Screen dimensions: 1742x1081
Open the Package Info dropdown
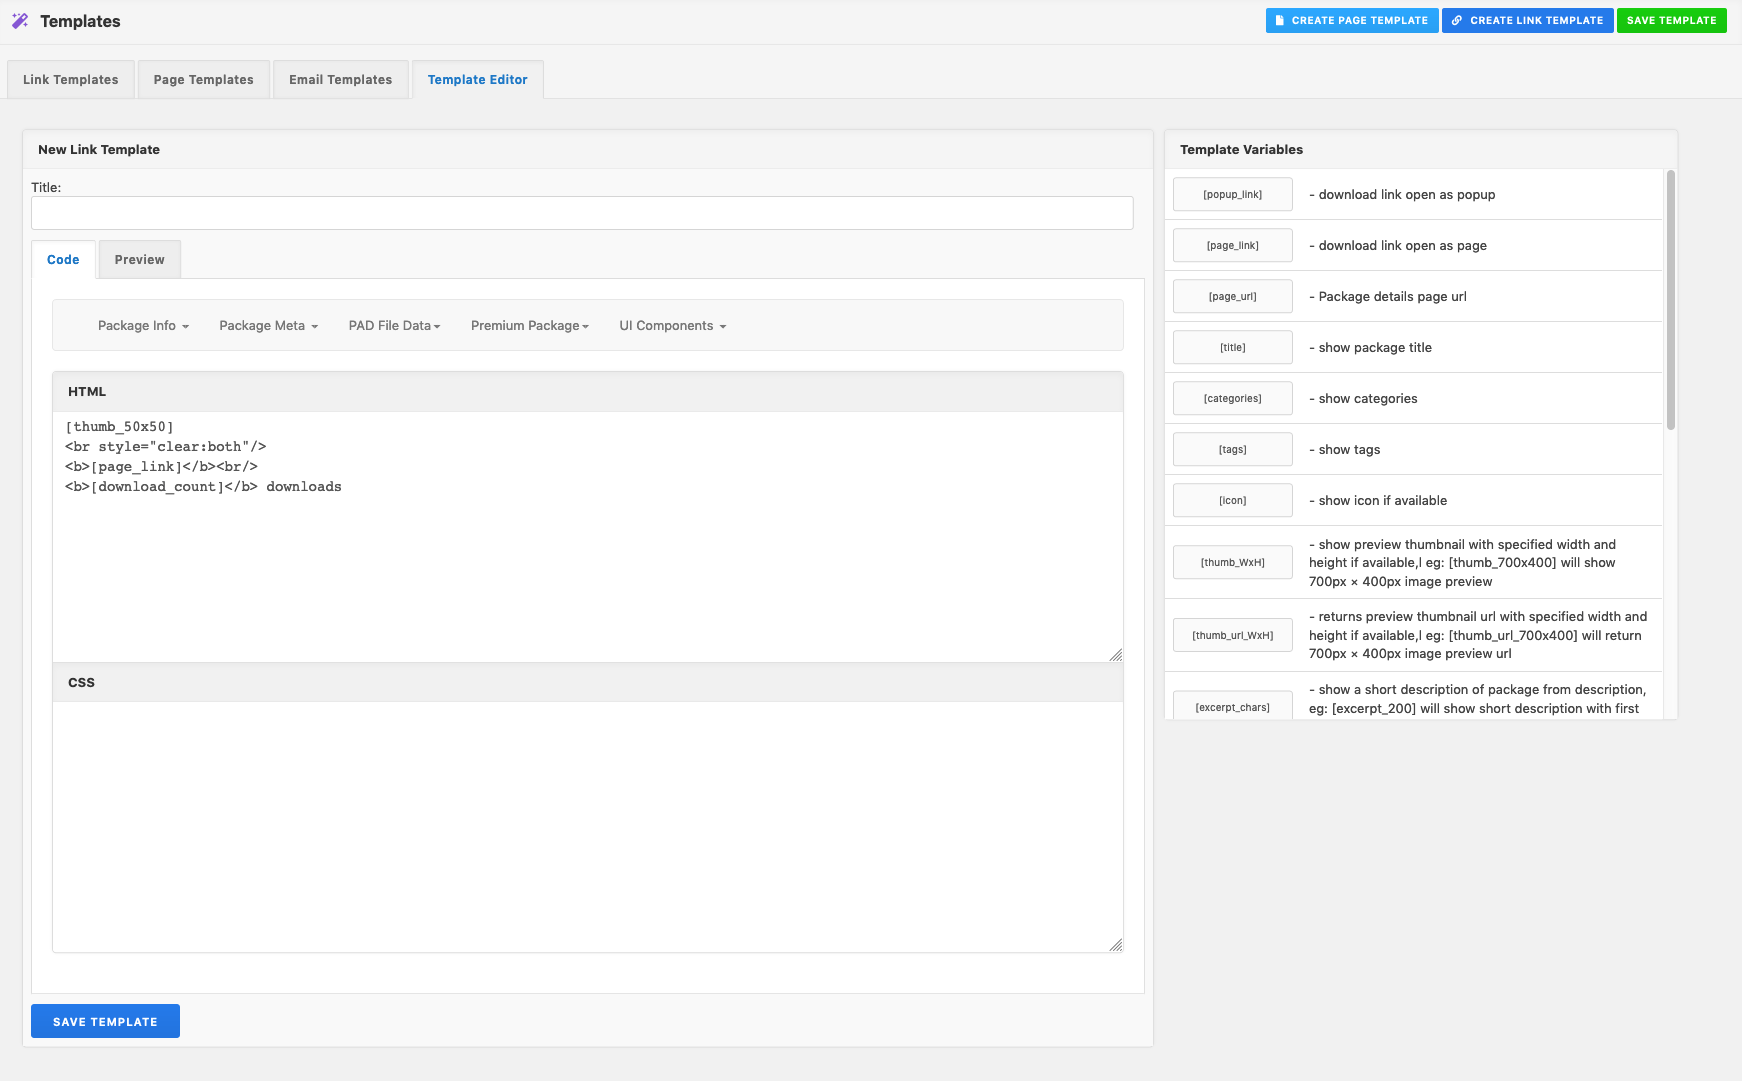tap(143, 325)
